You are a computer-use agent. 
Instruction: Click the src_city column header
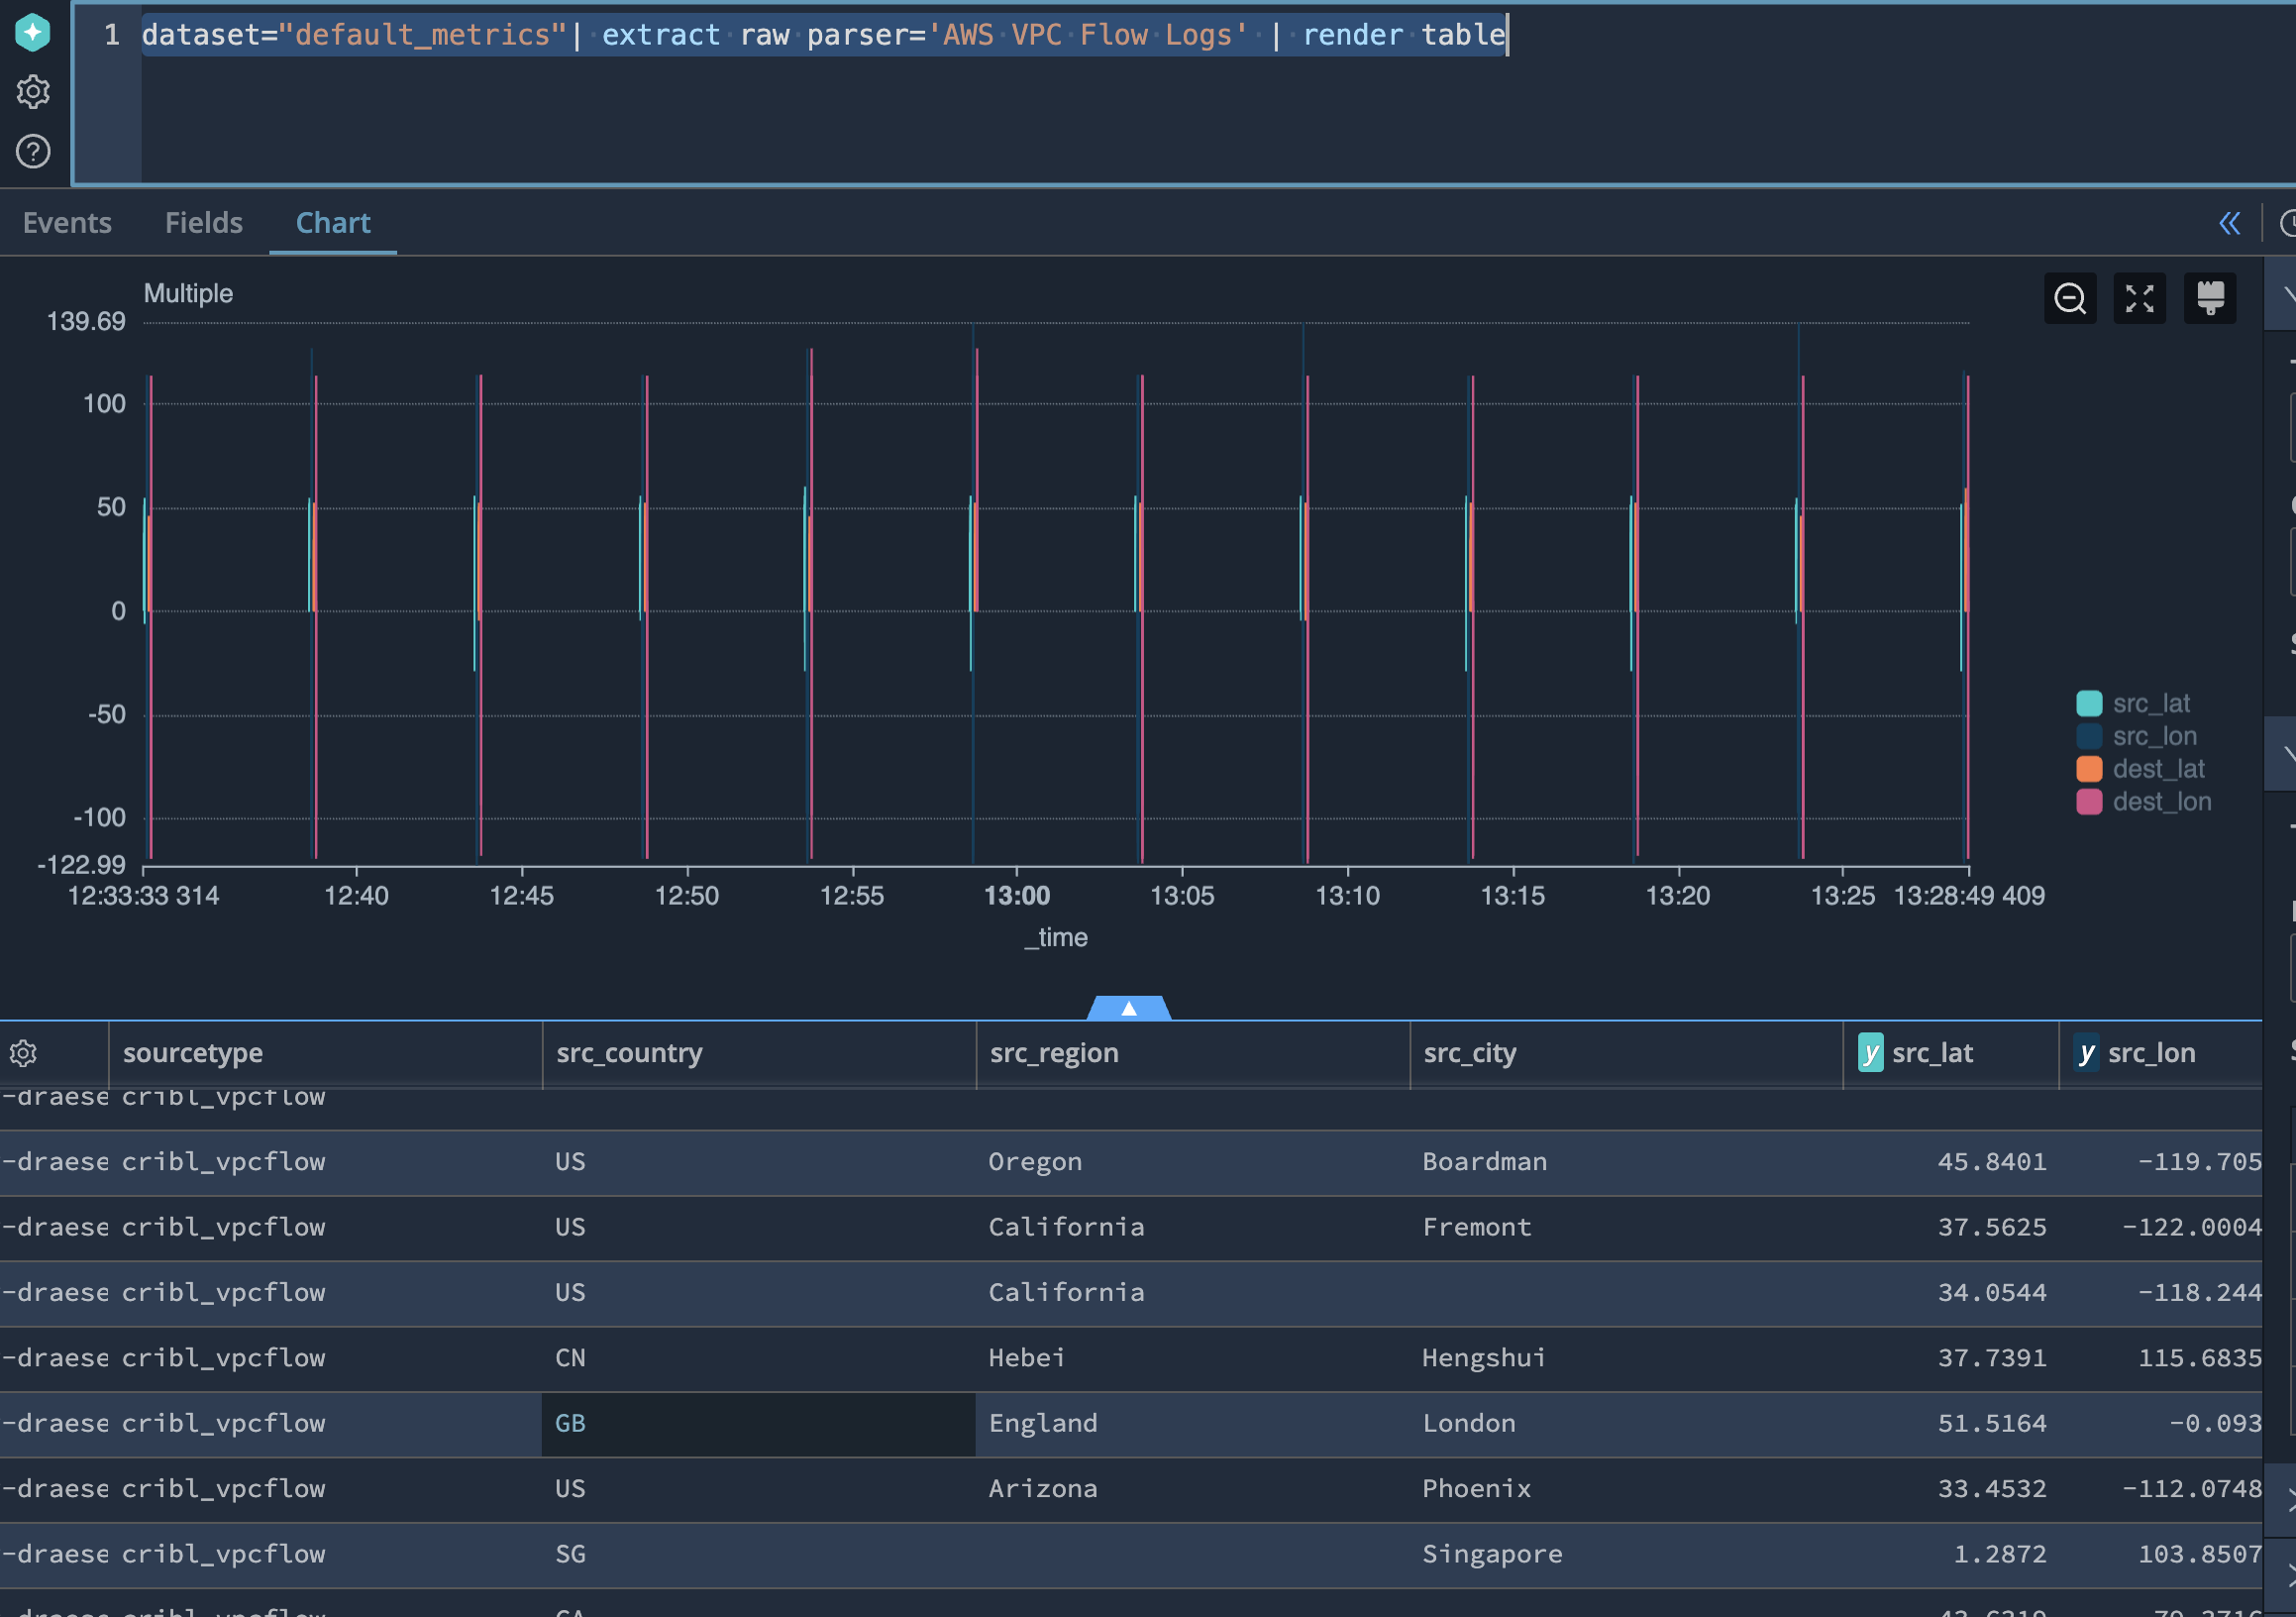pos(1469,1053)
